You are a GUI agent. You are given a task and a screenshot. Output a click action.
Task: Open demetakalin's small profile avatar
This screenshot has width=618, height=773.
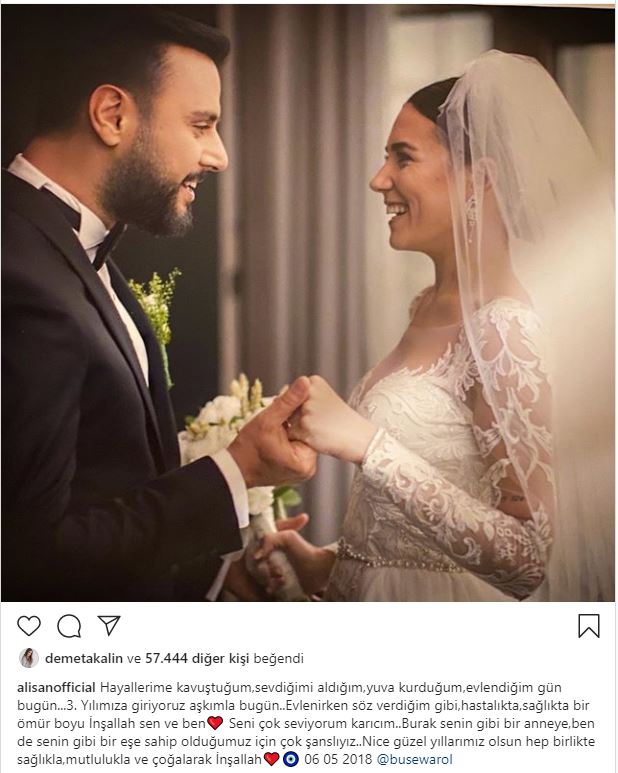tap(29, 658)
